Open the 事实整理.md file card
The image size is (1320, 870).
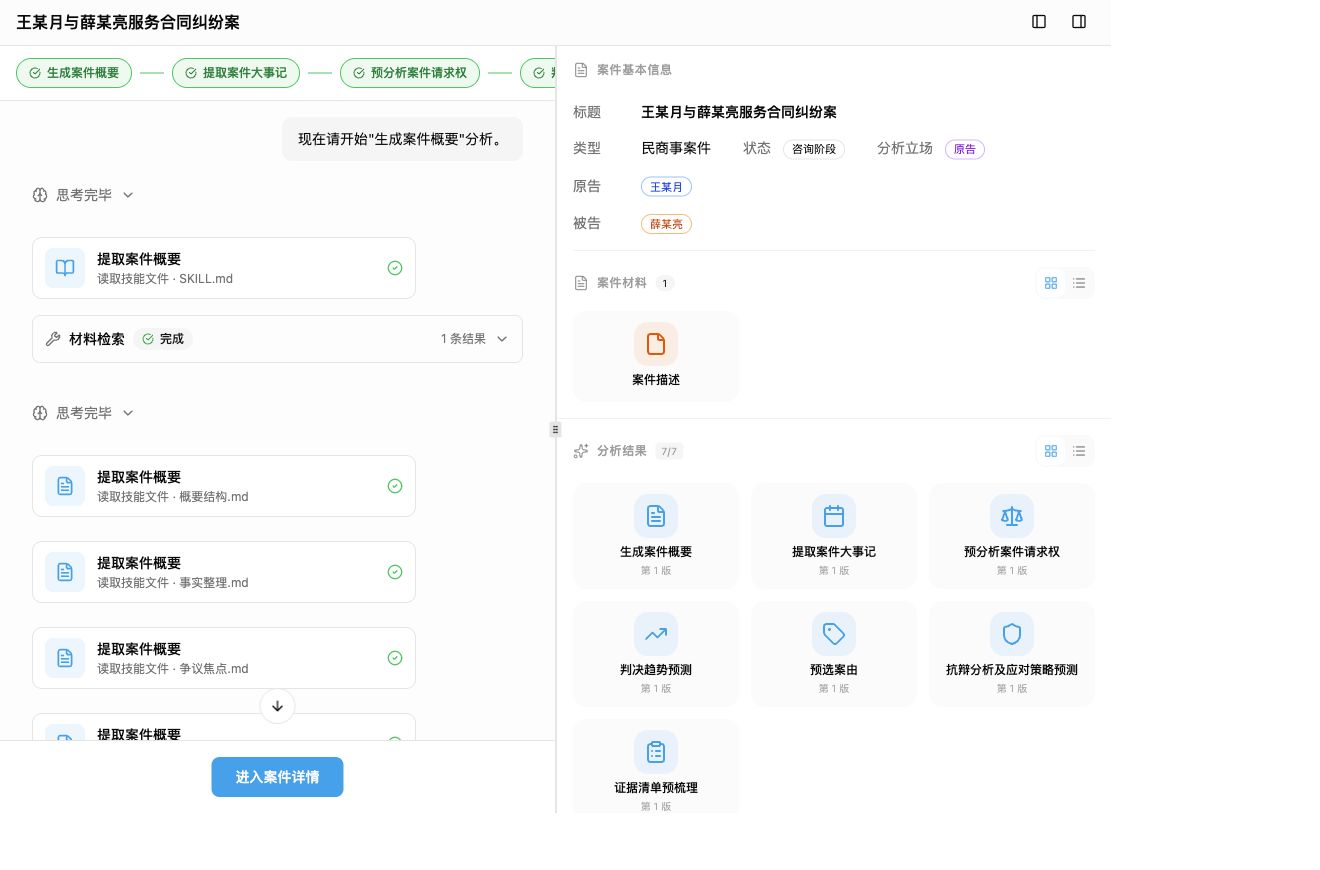(224, 572)
